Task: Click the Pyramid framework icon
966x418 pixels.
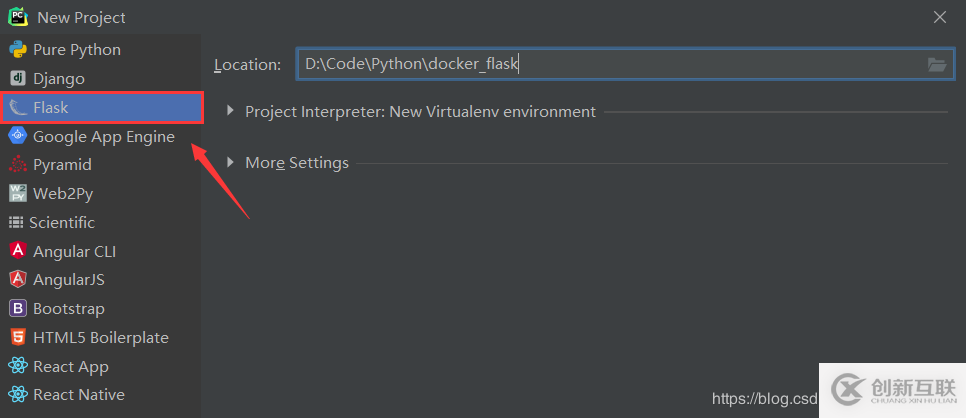Action: 17,165
